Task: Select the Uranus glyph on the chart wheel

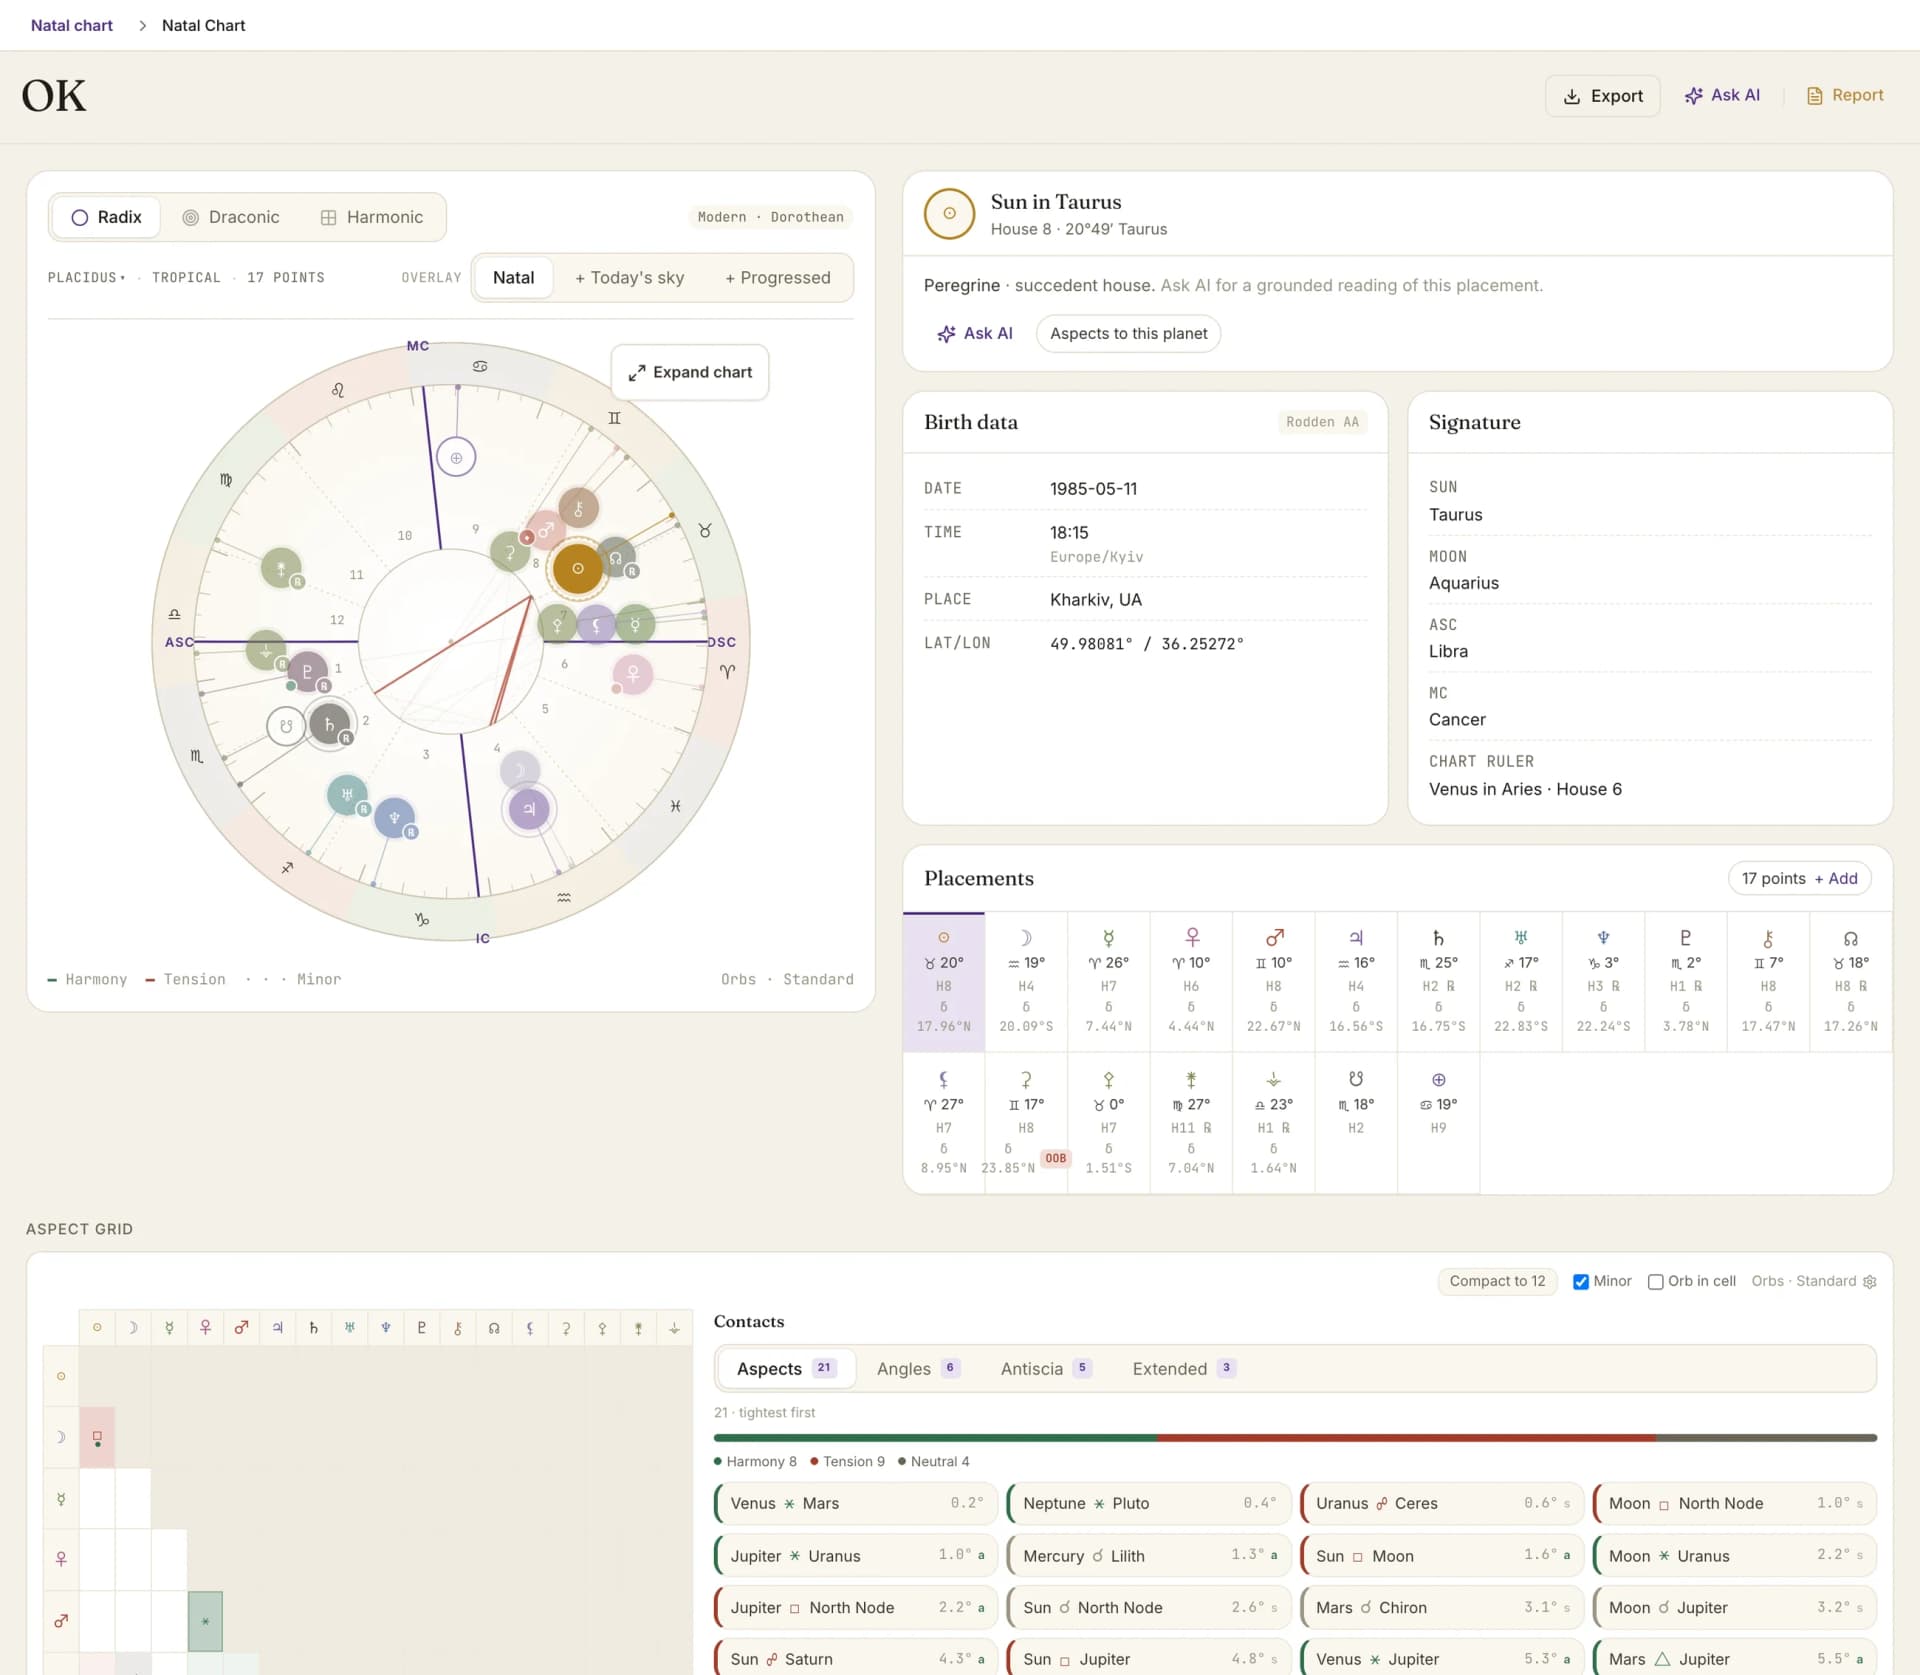Action: [347, 795]
